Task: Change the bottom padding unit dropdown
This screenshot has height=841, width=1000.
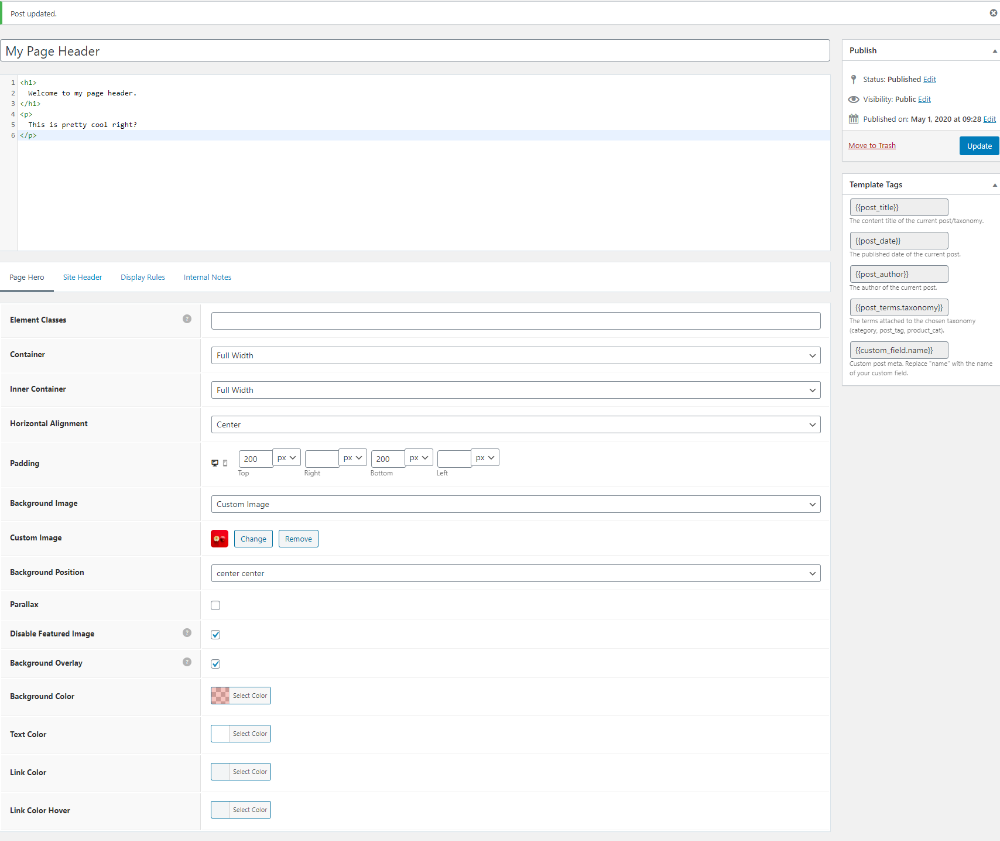Action: click(419, 457)
